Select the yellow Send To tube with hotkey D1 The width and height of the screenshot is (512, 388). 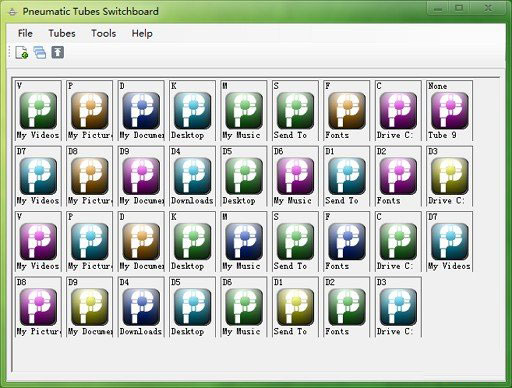pyautogui.click(x=295, y=307)
